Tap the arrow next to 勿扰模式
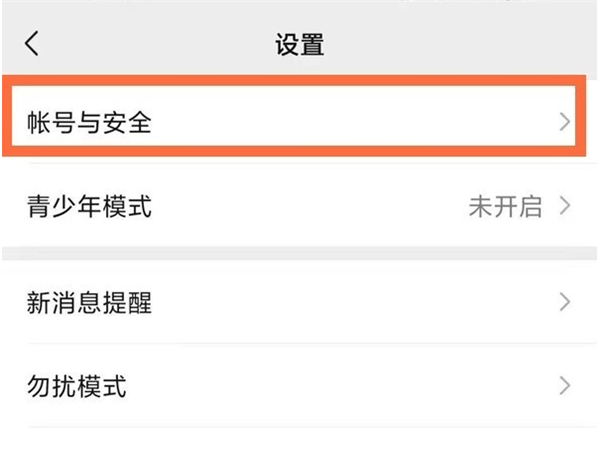600x450 pixels. click(x=565, y=386)
